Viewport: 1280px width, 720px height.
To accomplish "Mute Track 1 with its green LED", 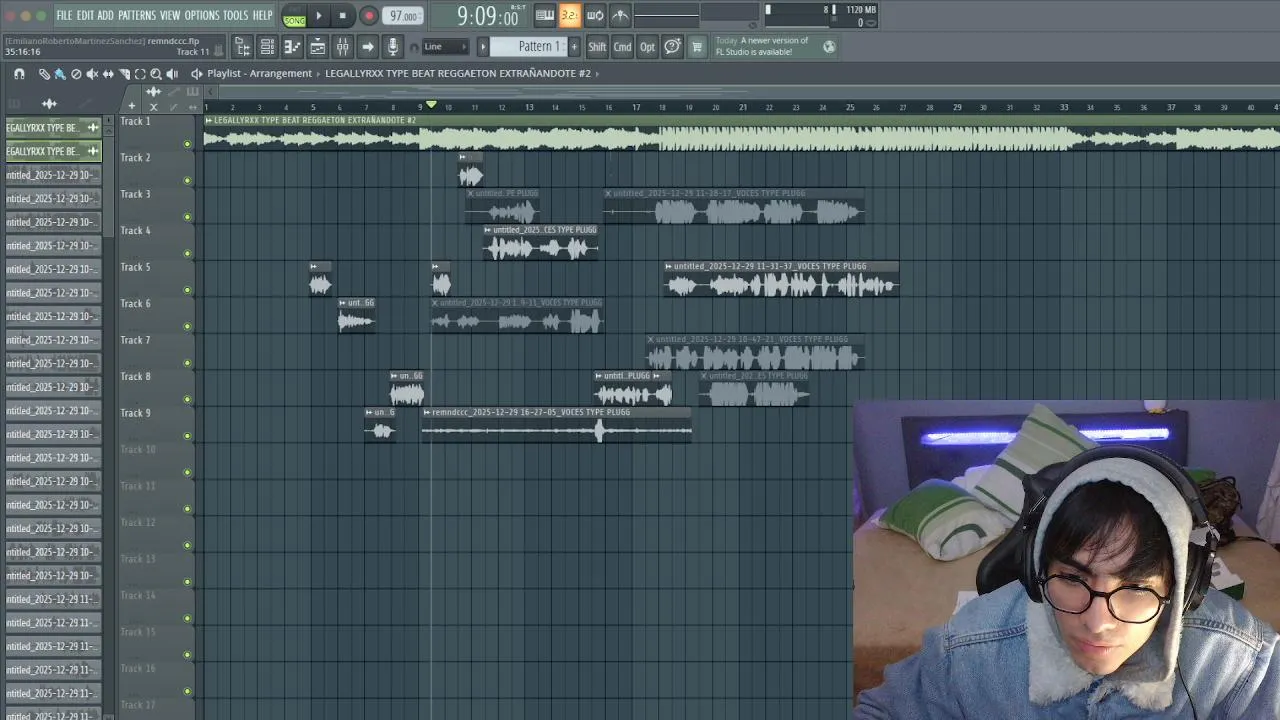I will pyautogui.click(x=187, y=144).
